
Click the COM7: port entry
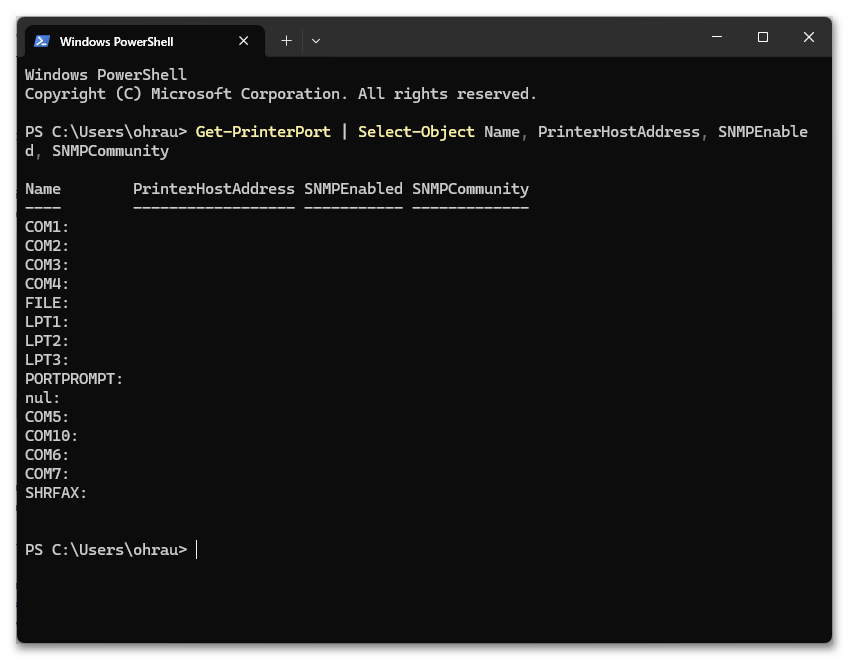coord(47,474)
